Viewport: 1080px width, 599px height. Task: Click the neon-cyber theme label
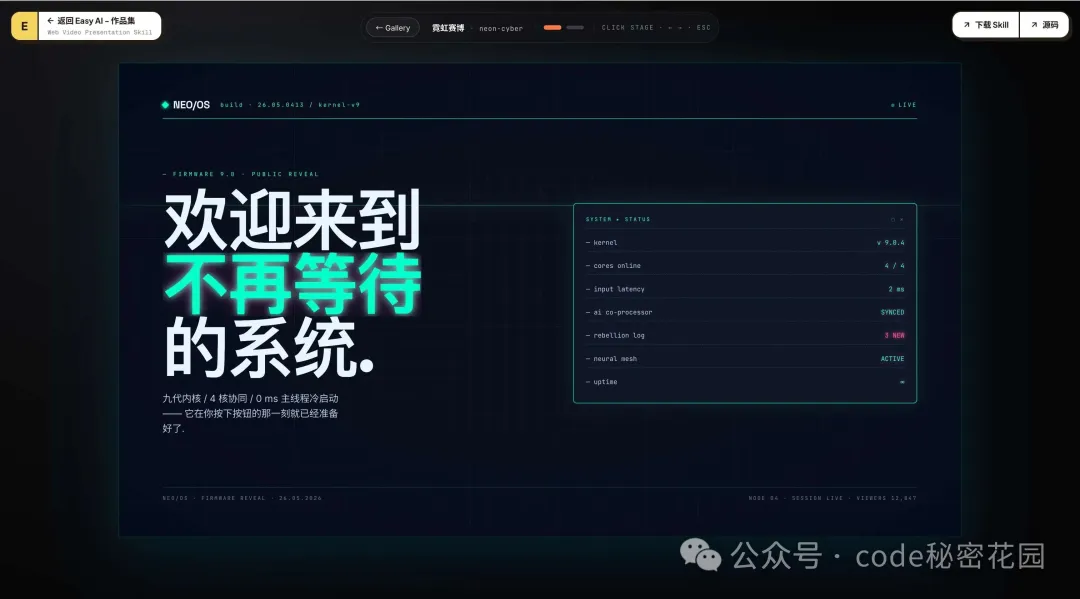[x=501, y=28]
